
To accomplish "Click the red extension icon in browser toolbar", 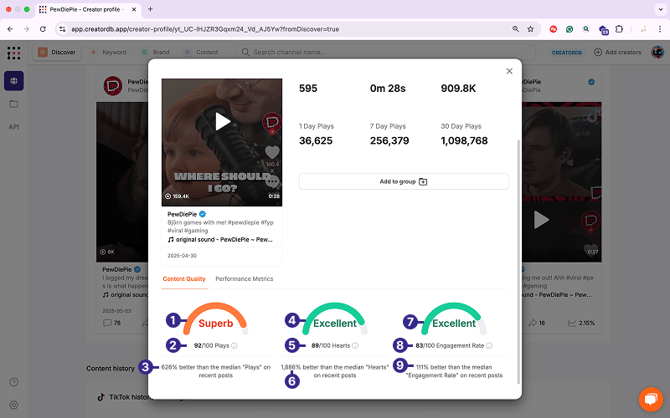I will [x=553, y=29].
